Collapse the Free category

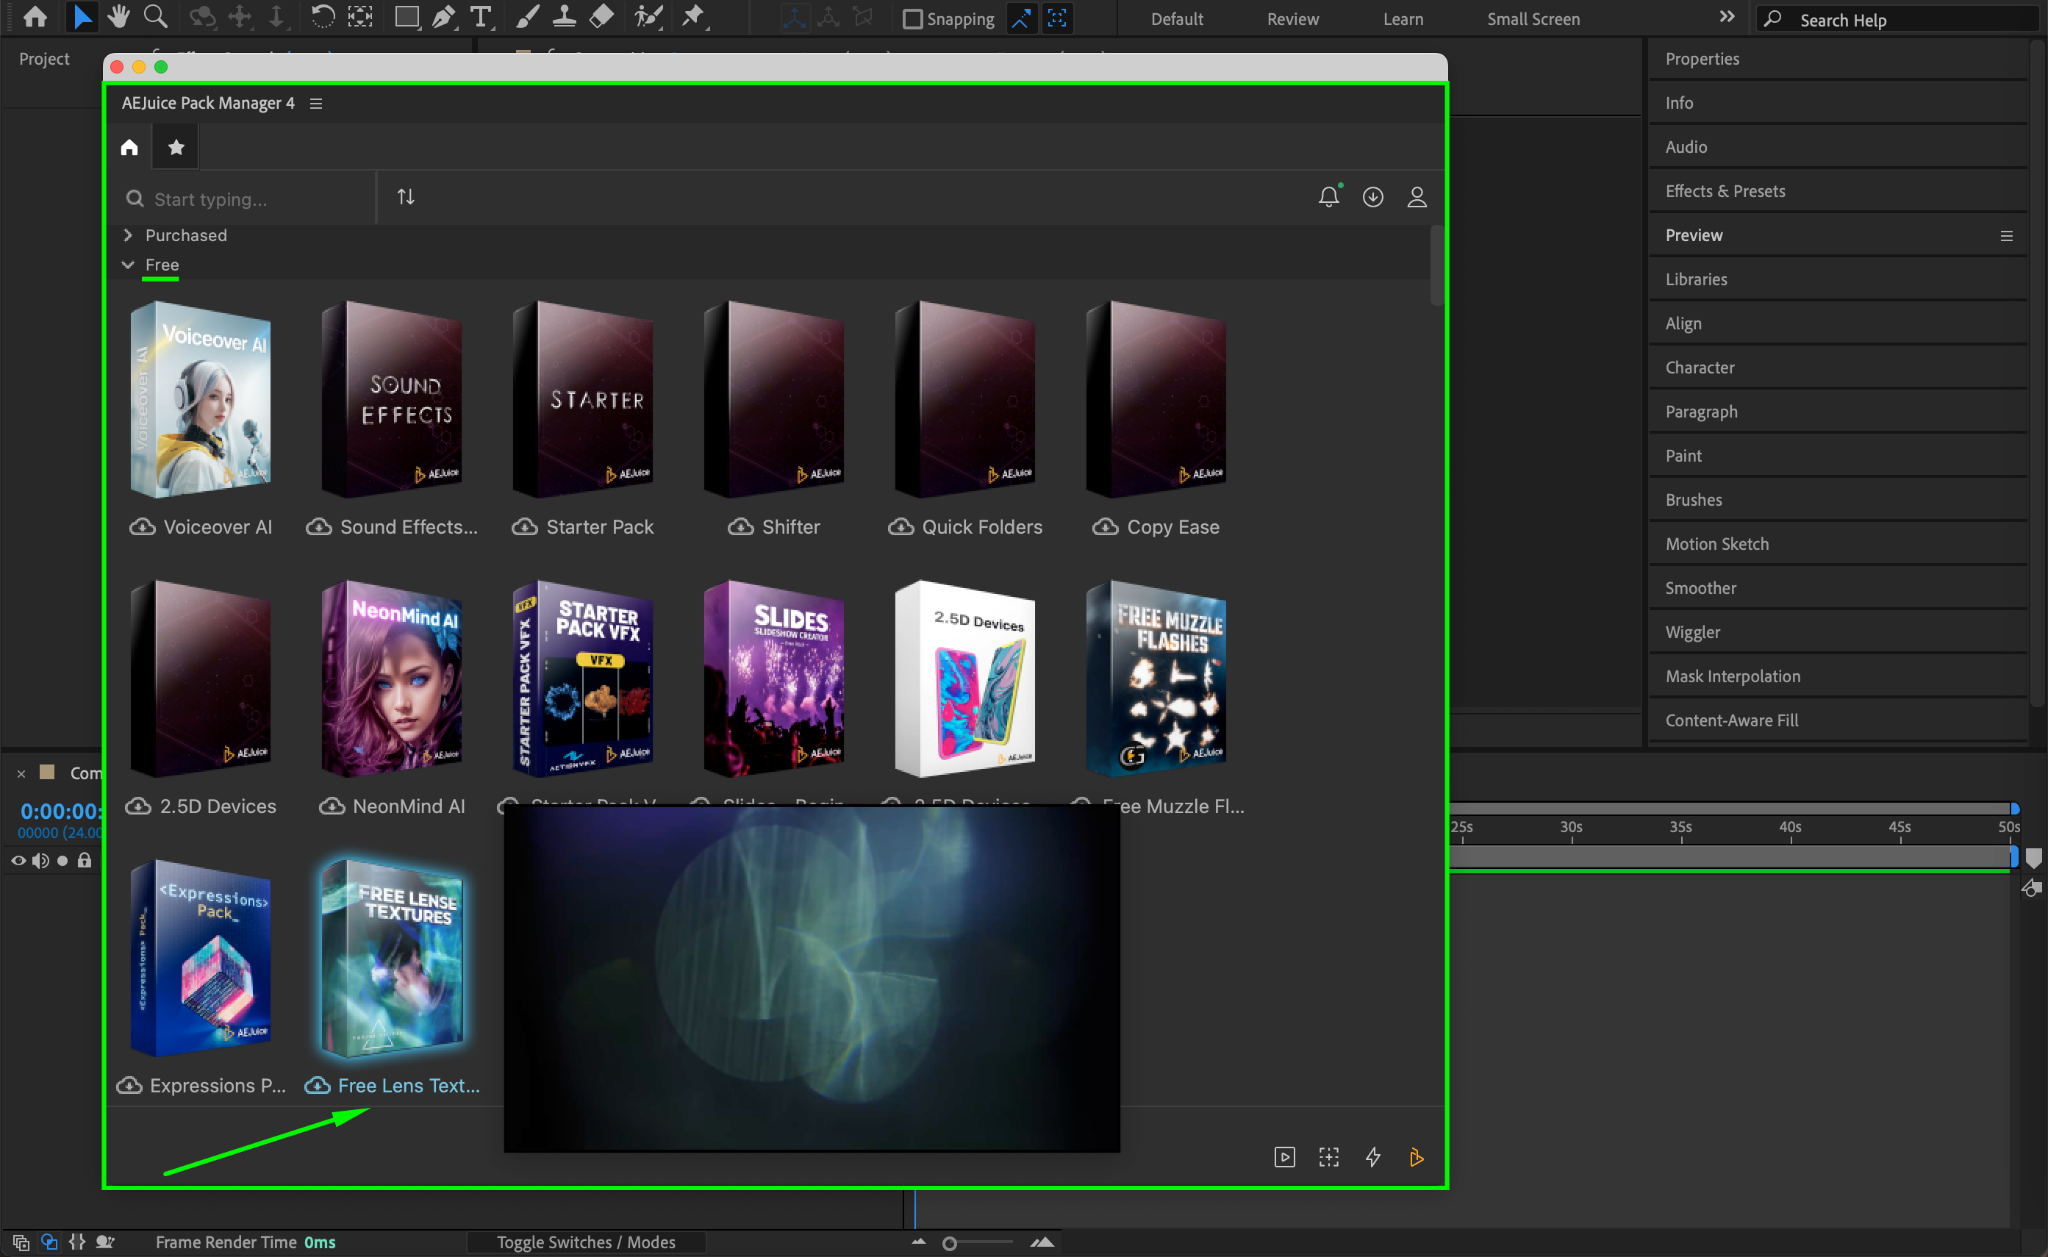tap(128, 265)
